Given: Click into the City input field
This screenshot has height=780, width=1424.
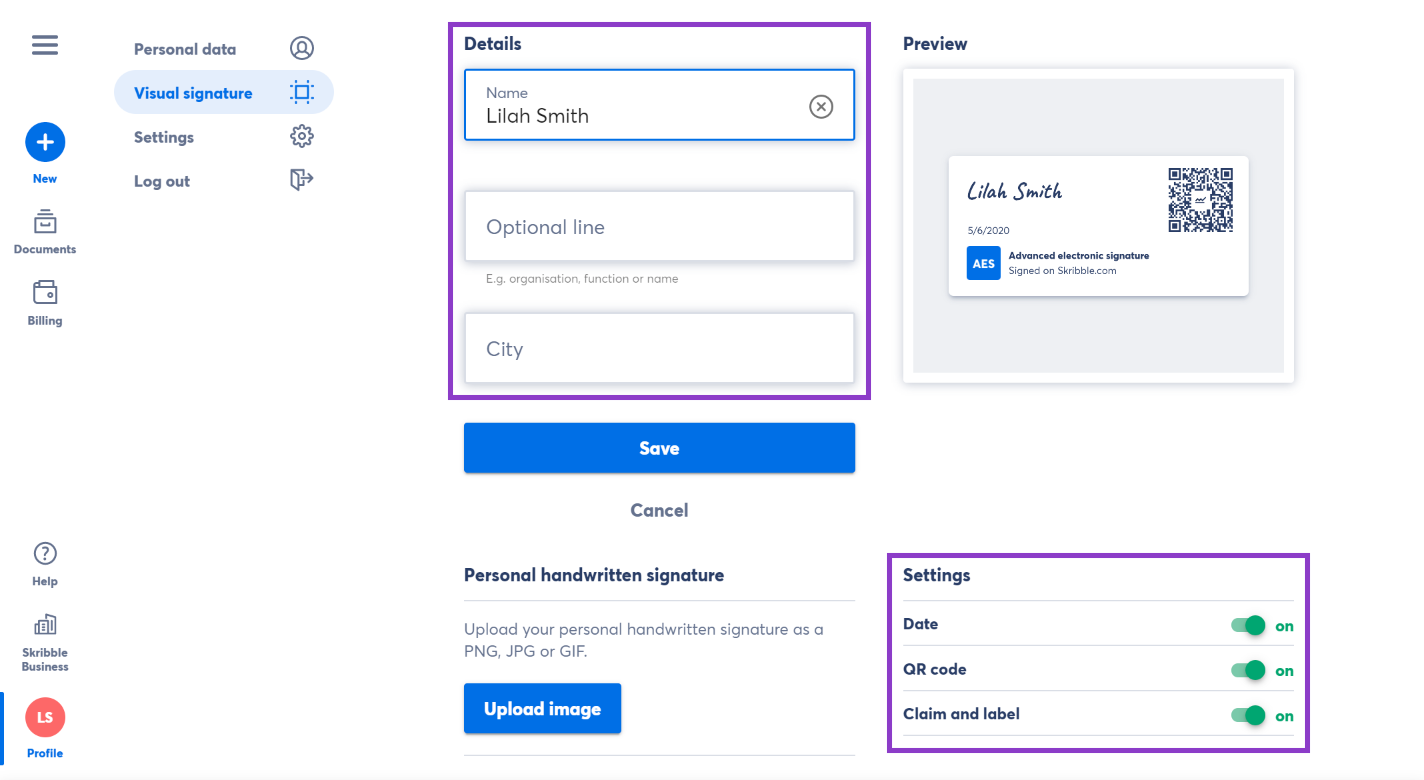Looking at the screenshot, I should (659, 349).
